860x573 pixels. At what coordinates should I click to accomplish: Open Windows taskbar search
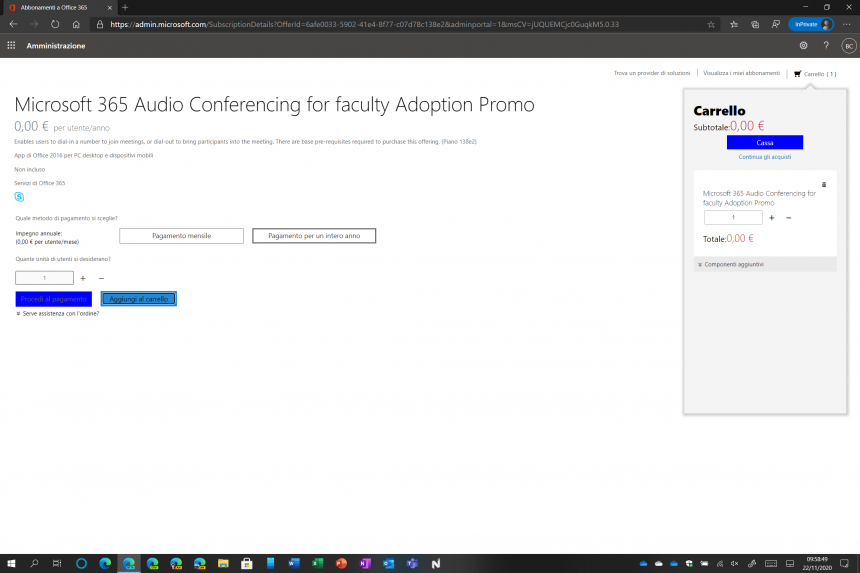34,563
